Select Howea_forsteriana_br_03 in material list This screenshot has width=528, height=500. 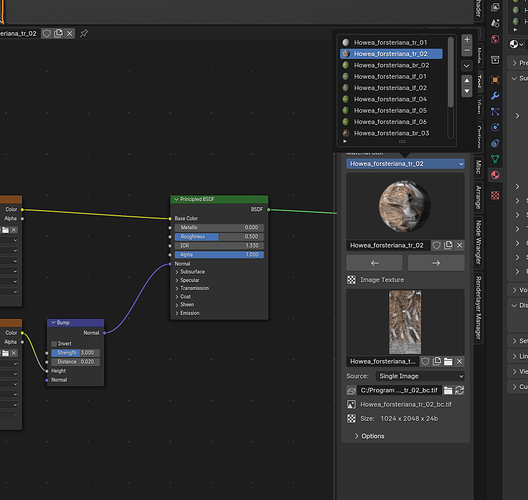pos(391,133)
